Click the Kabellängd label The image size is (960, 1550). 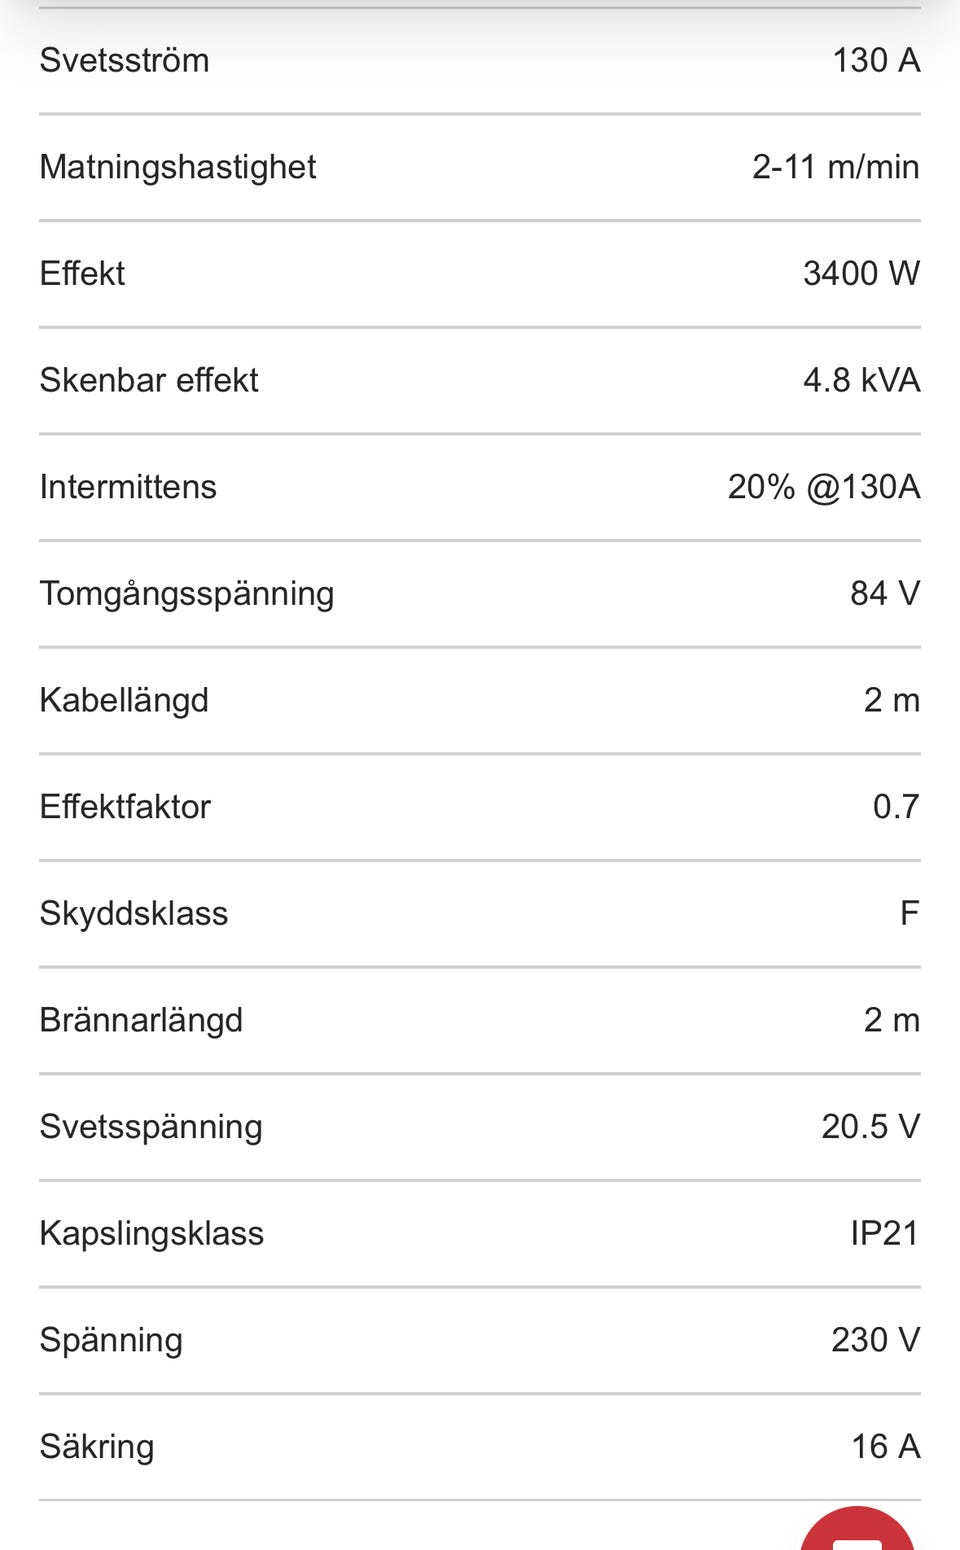(124, 700)
